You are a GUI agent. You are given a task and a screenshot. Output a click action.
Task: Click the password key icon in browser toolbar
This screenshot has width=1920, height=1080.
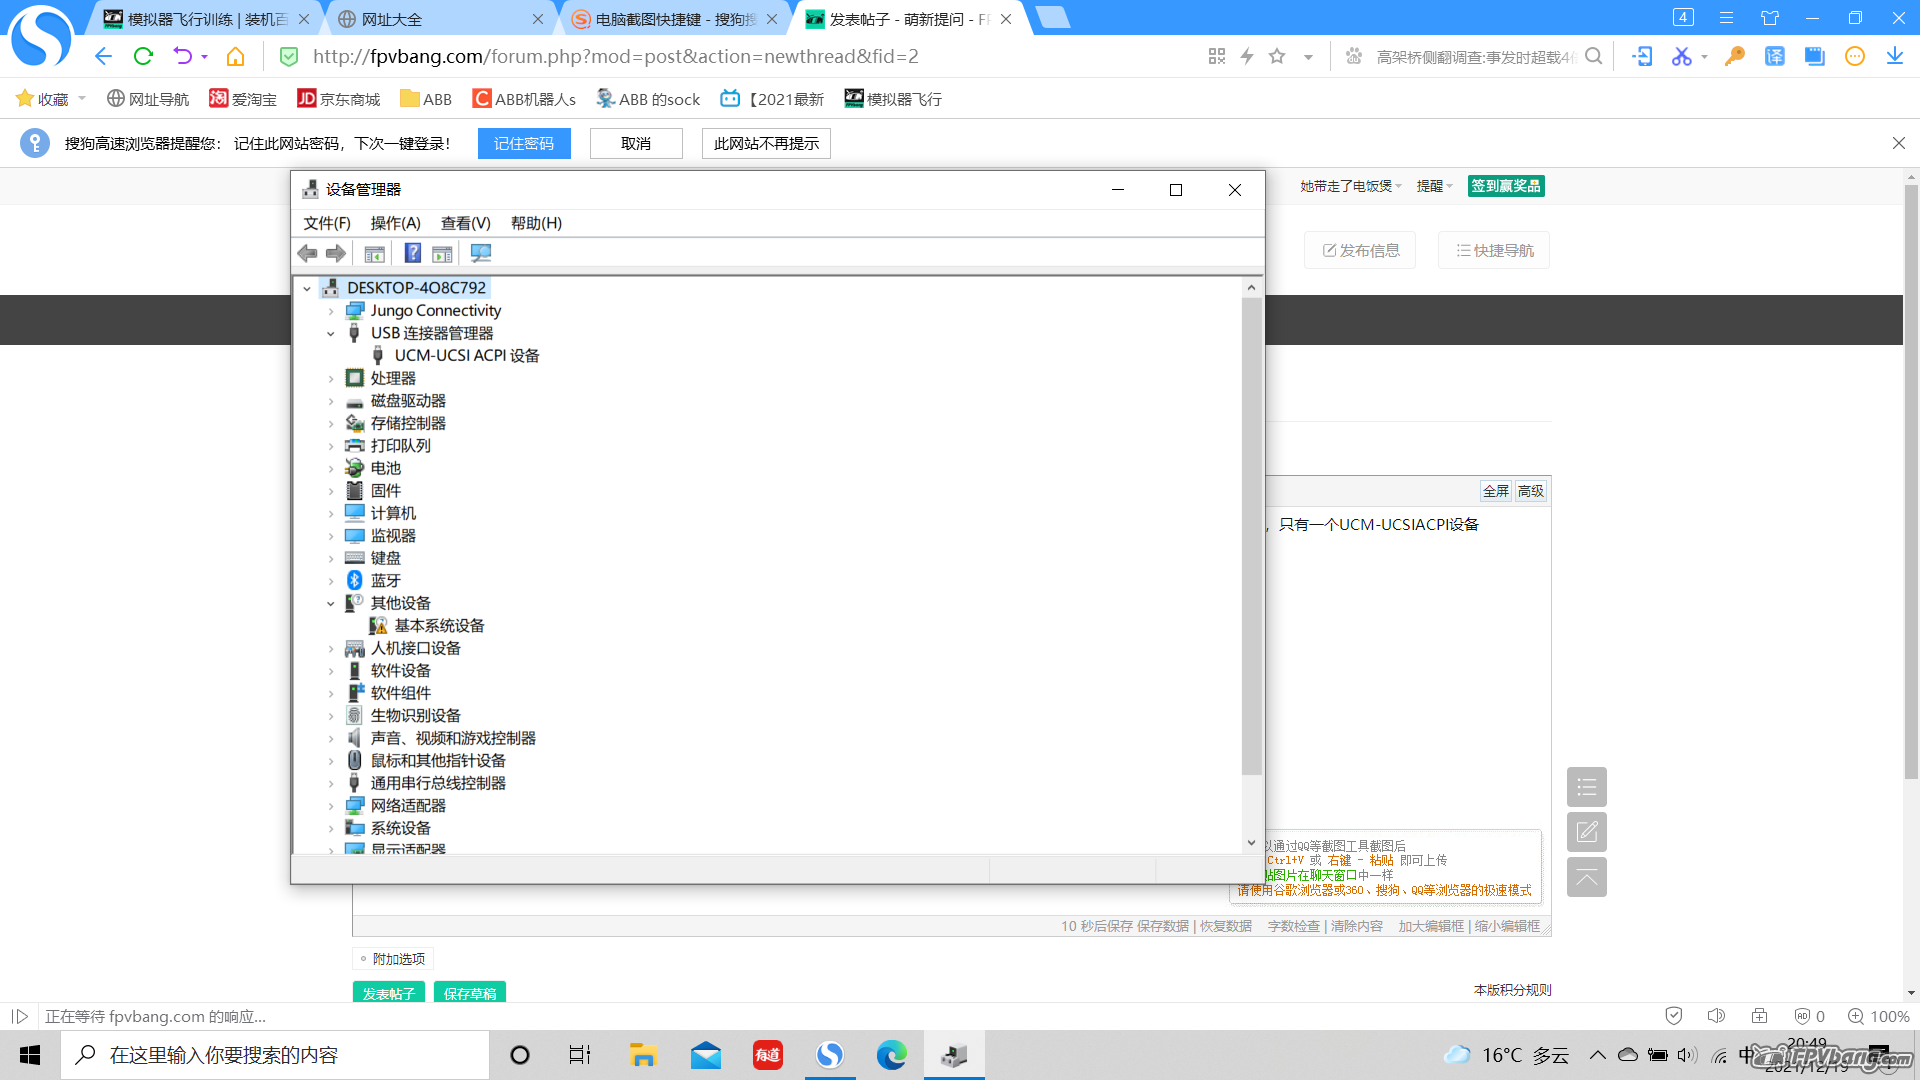coord(1735,56)
